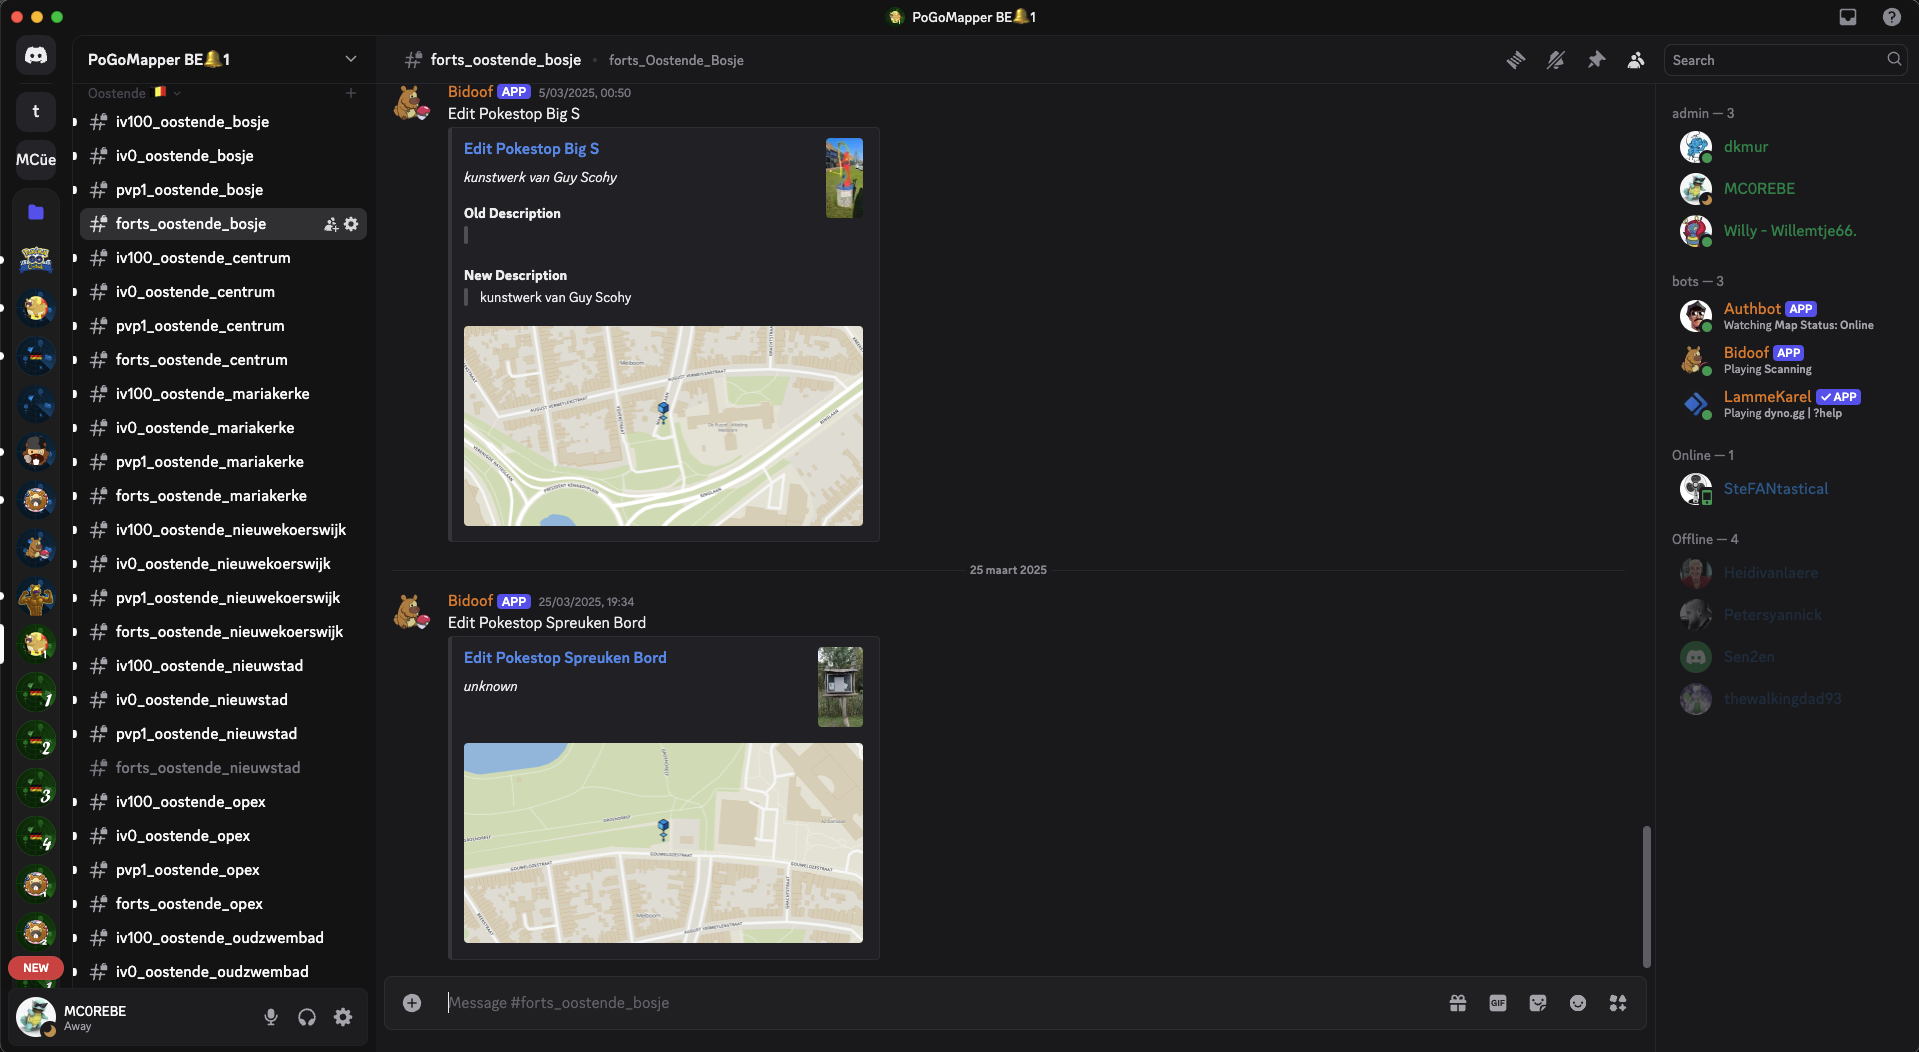
Task: Open Big S Pokestop thumbnail image
Action: tap(844, 178)
